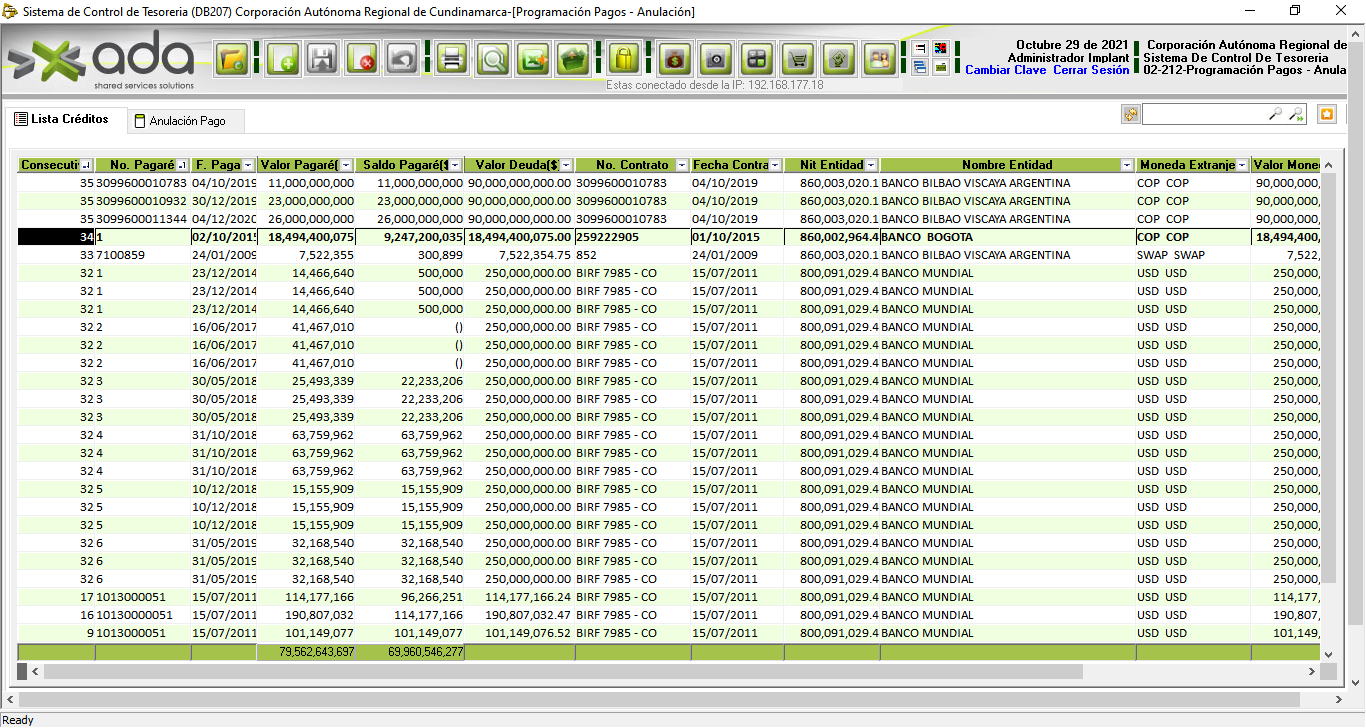This screenshot has width=1366, height=728.
Task: Undo changes with the curved arrow icon
Action: point(402,59)
